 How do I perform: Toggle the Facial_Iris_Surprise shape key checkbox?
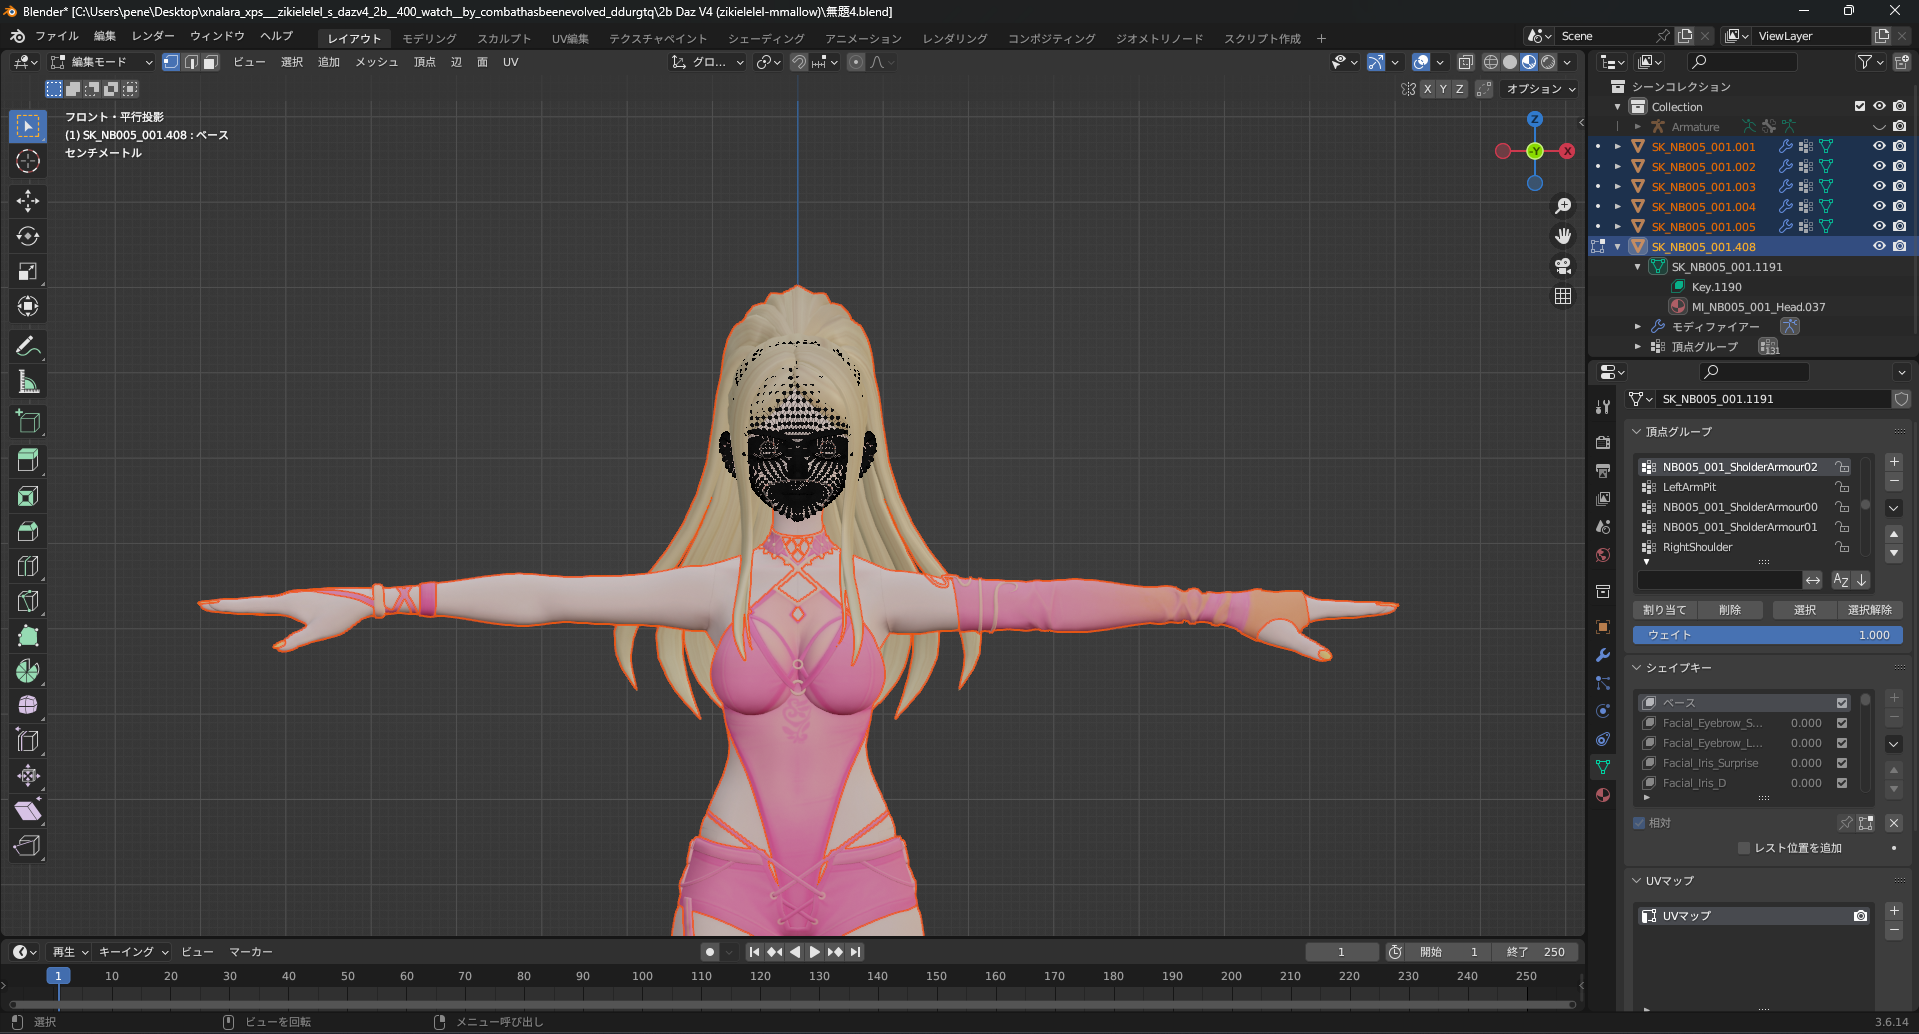(x=1842, y=763)
